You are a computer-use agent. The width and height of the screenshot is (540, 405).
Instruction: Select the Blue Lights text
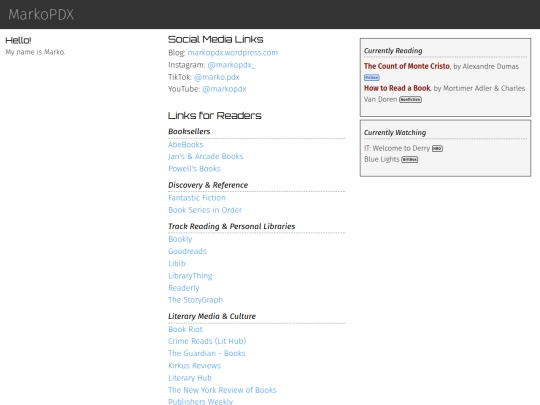(382, 159)
